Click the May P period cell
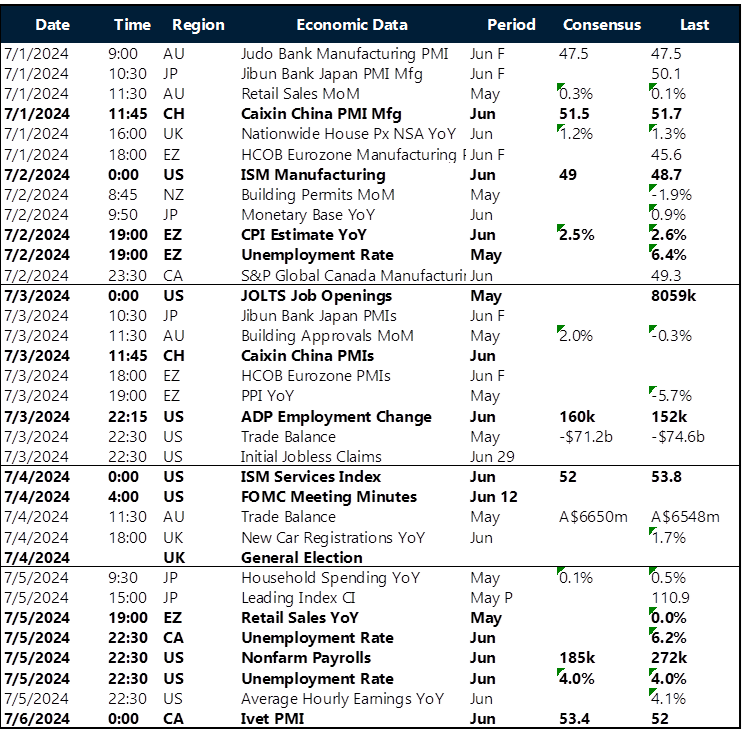This screenshot has width=742, height=730. point(491,598)
